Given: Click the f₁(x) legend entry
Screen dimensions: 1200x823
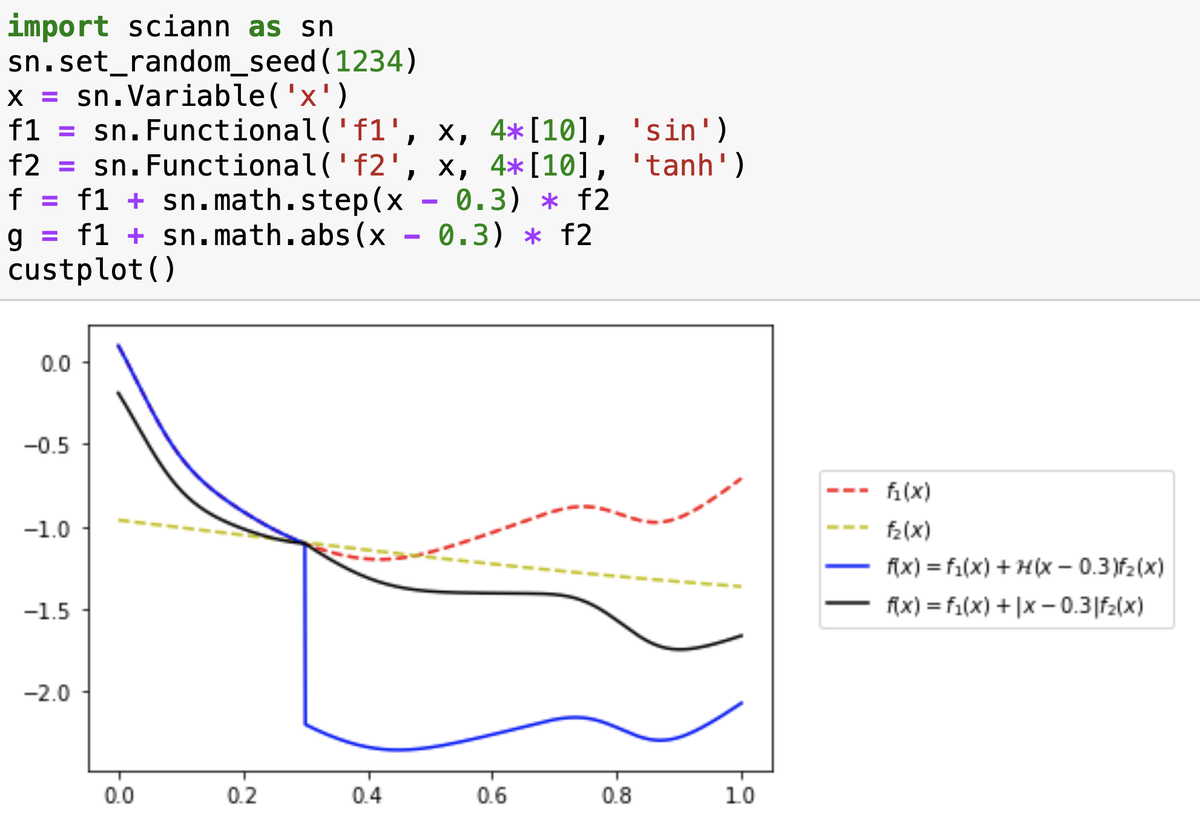Looking at the screenshot, I should point(880,491).
